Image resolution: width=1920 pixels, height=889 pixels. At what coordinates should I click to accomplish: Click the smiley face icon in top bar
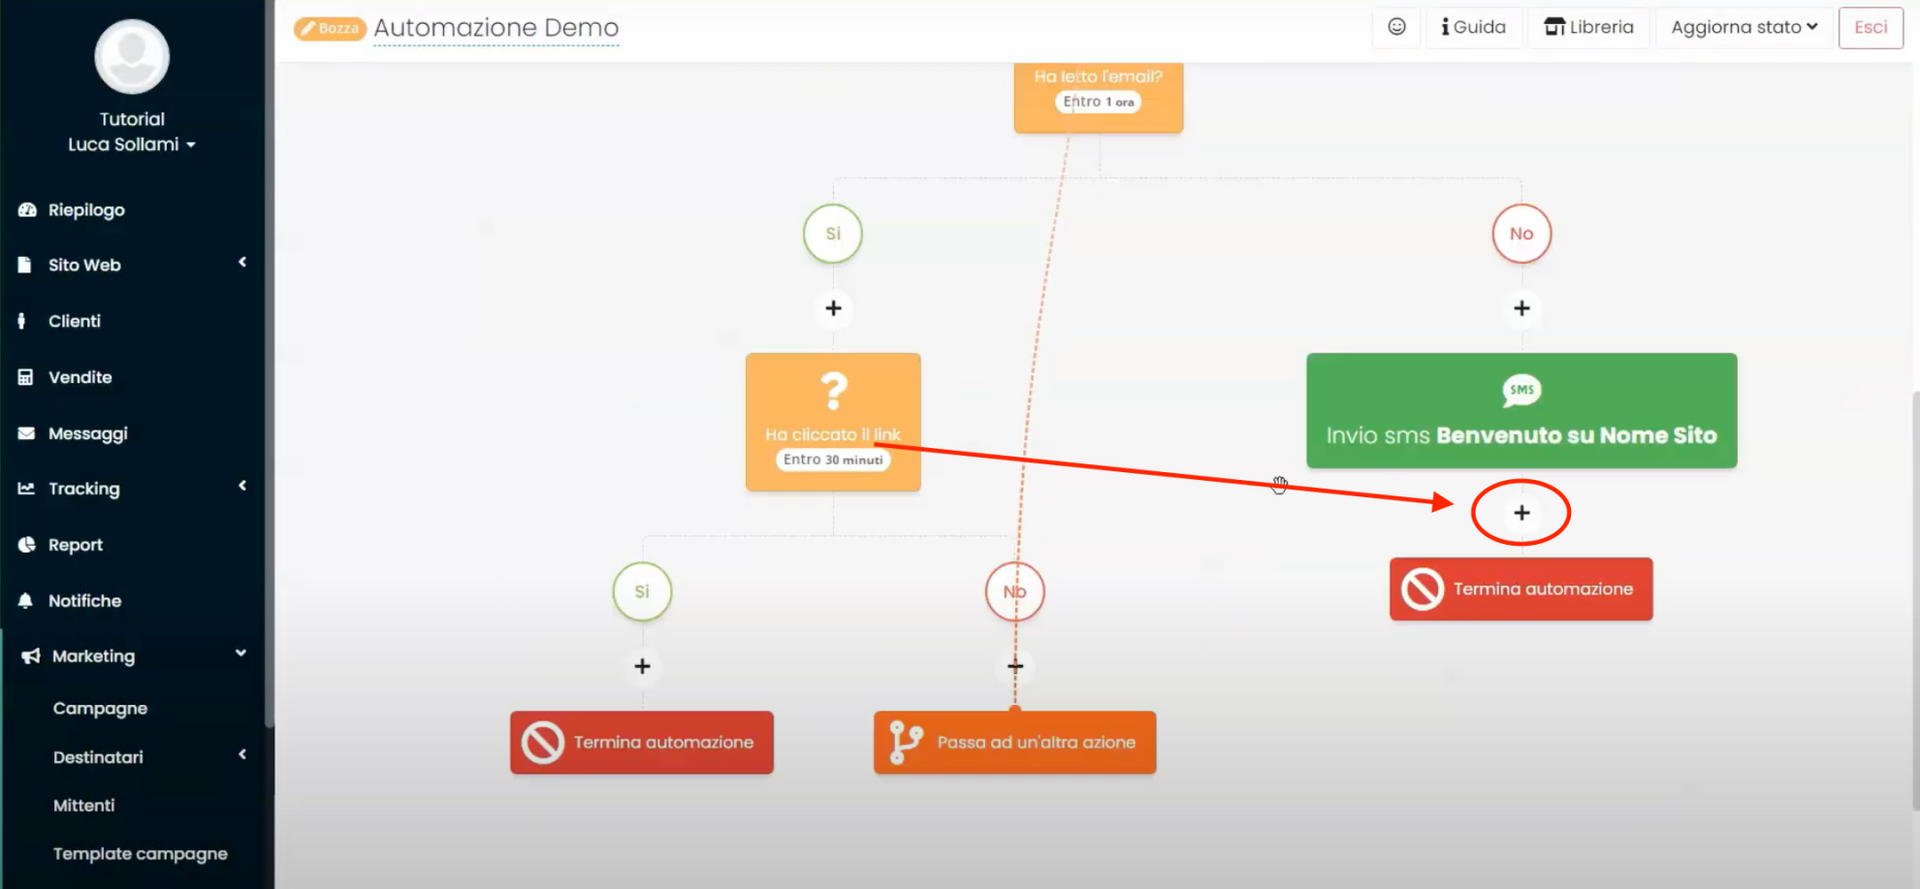point(1396,27)
